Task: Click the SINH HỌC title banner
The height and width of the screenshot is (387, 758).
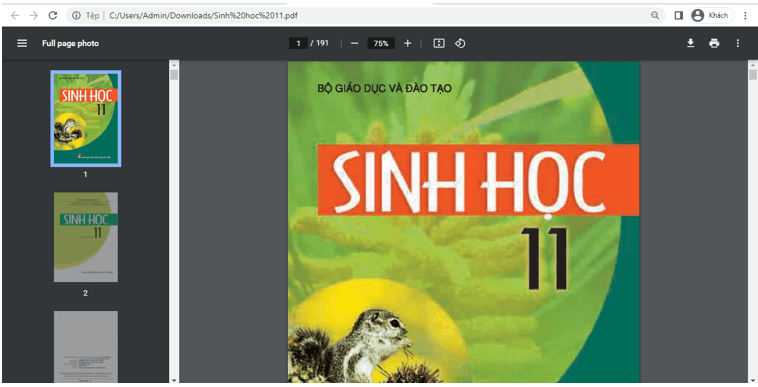Action: click(478, 180)
